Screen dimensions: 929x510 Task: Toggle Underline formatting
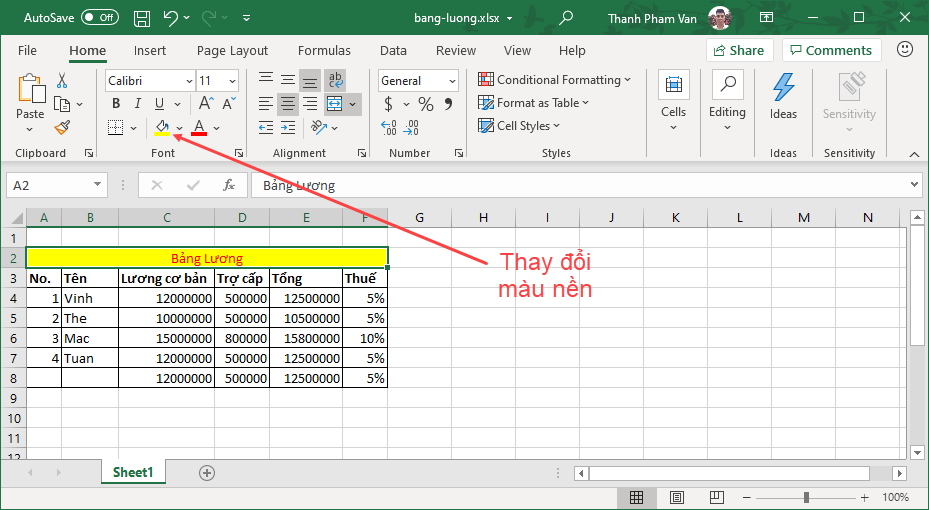pyautogui.click(x=159, y=104)
